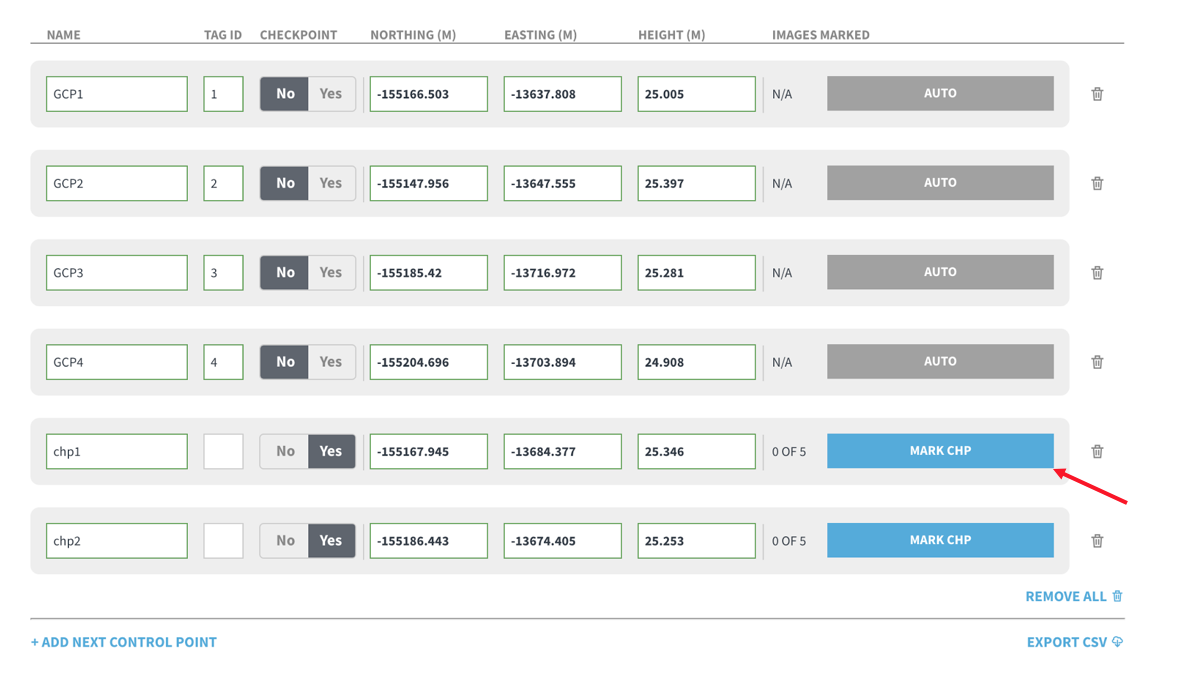Click the IMAGES MARKED column header
1187x682 pixels.
point(821,35)
